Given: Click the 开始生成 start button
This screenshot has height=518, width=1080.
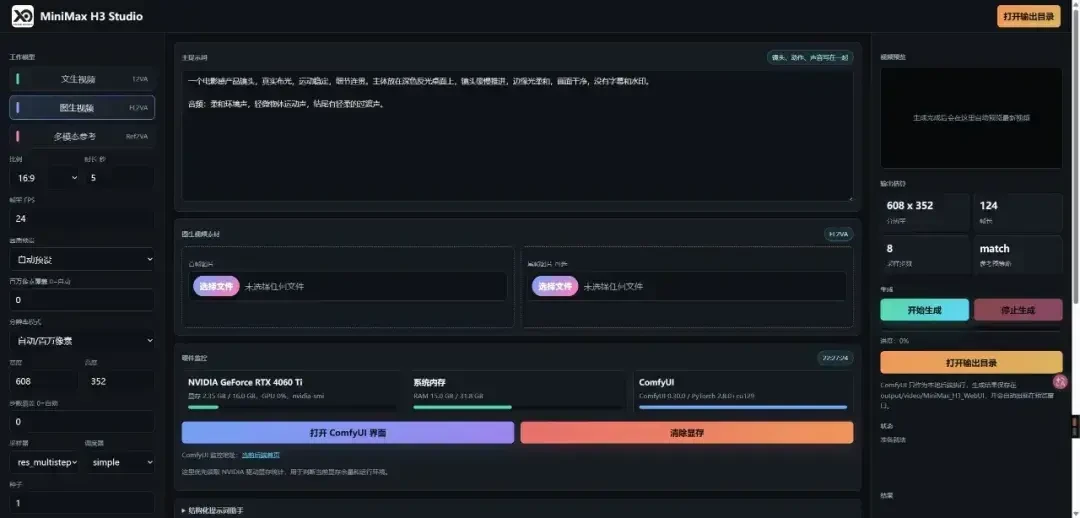Looking at the screenshot, I should coord(924,310).
